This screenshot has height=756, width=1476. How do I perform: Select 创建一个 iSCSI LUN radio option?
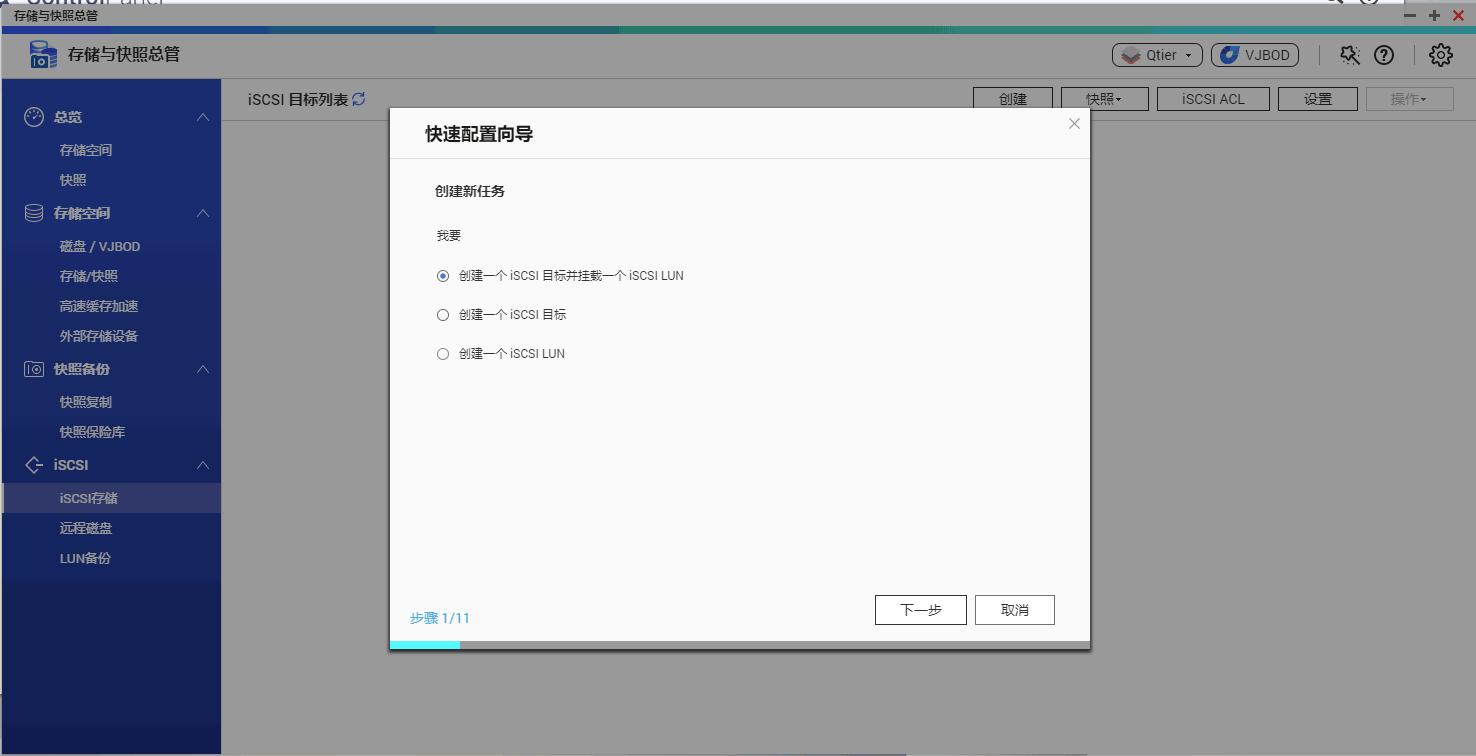[442, 353]
